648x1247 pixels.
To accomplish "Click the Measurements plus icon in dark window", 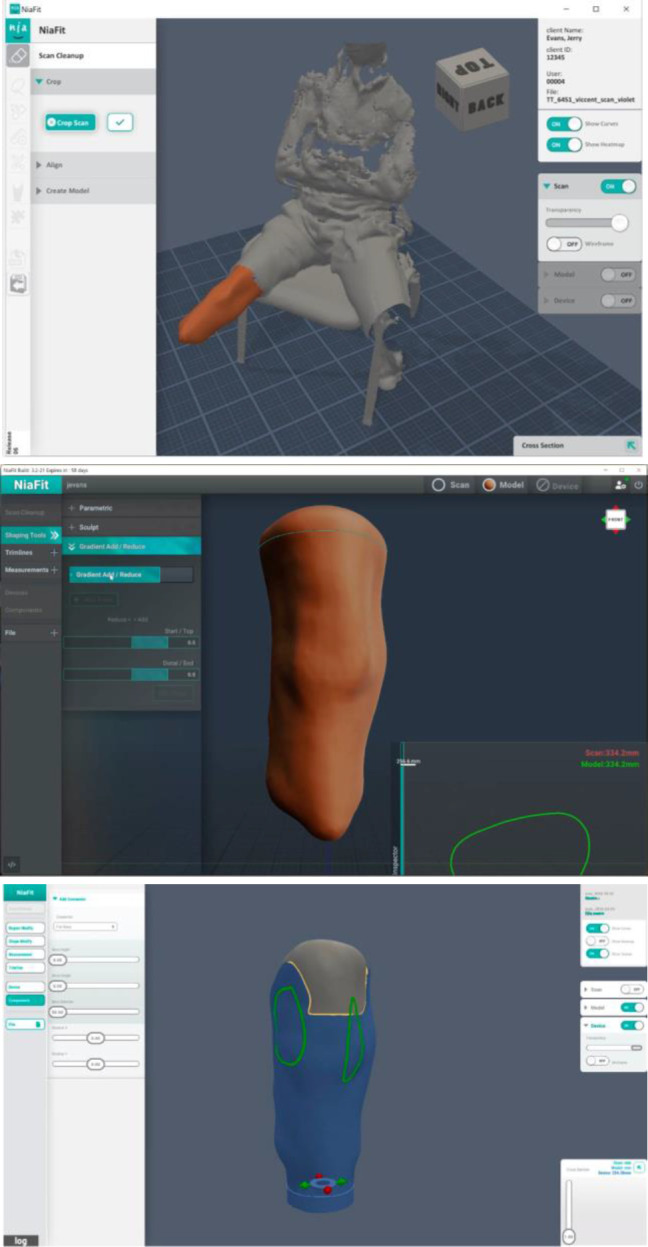I will click(x=54, y=570).
